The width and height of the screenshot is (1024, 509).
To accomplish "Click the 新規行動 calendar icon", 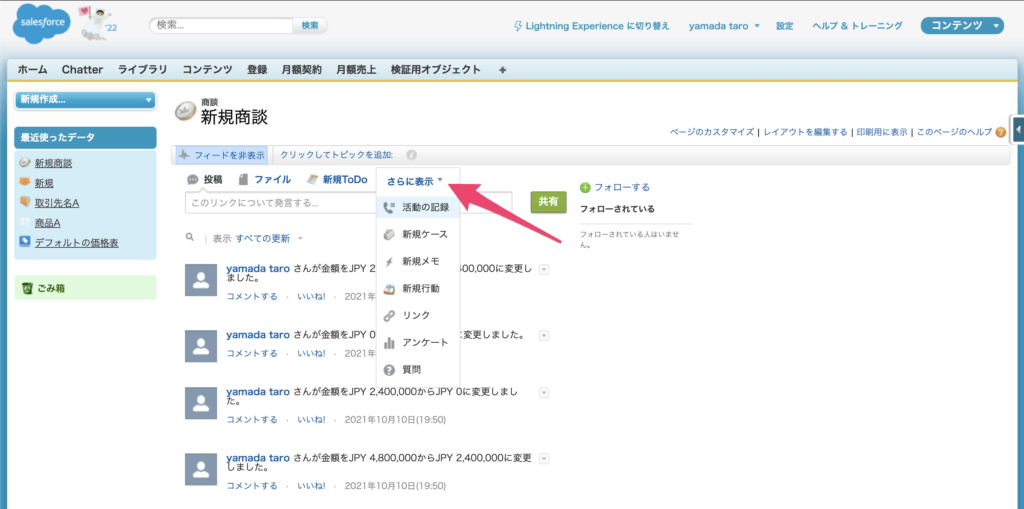I will [x=389, y=288].
